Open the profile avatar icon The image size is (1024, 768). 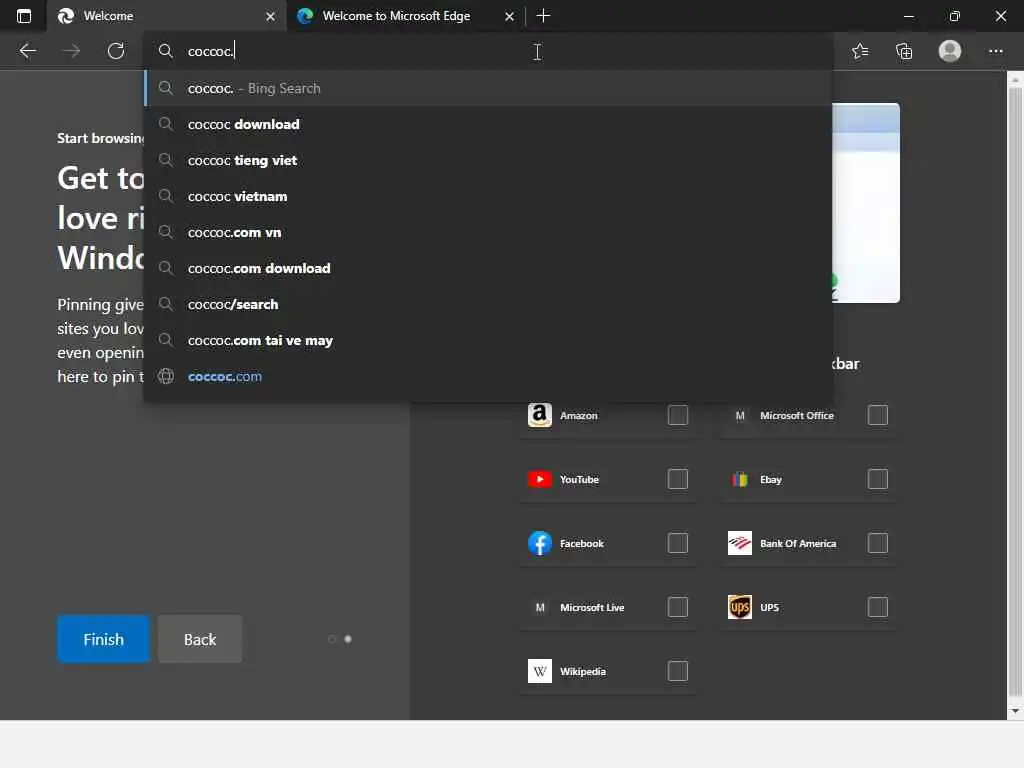[x=950, y=51]
